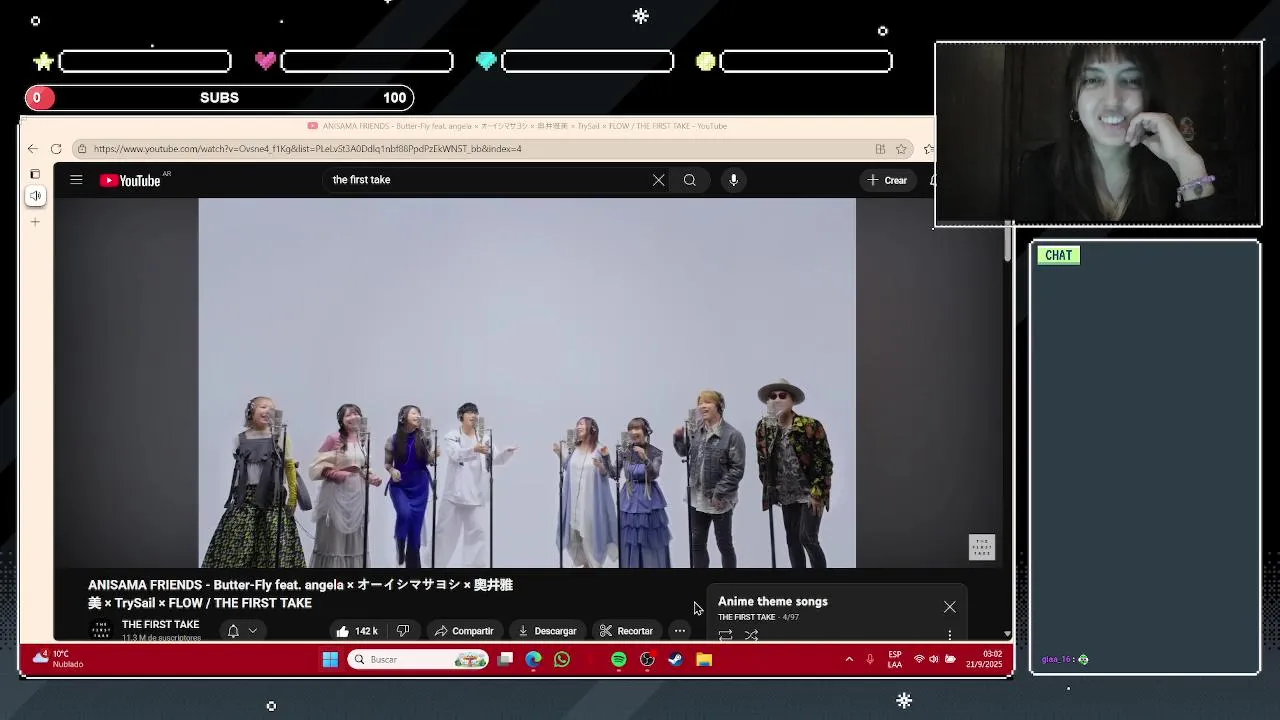Toggle playlist shuffle button
This screenshot has width=1280, height=720.
[752, 635]
